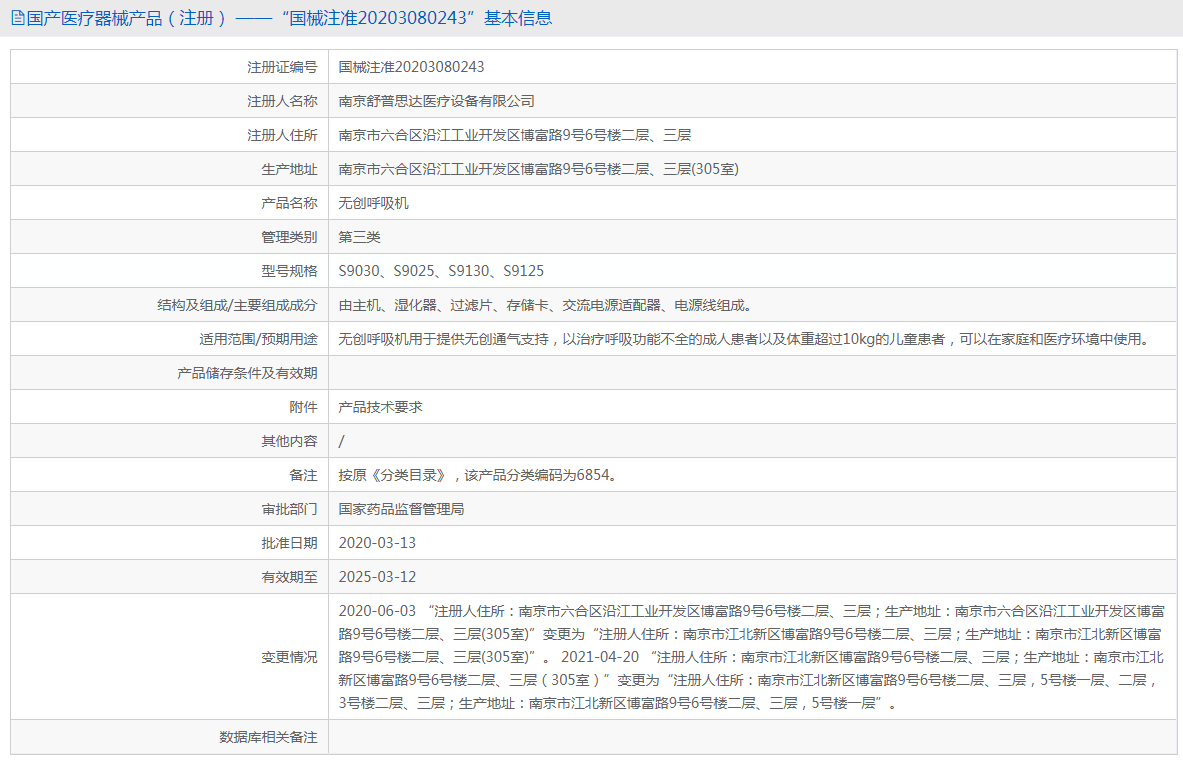The image size is (1183, 763).
Task: Click the 注册人住所 label
Action: pos(282,135)
